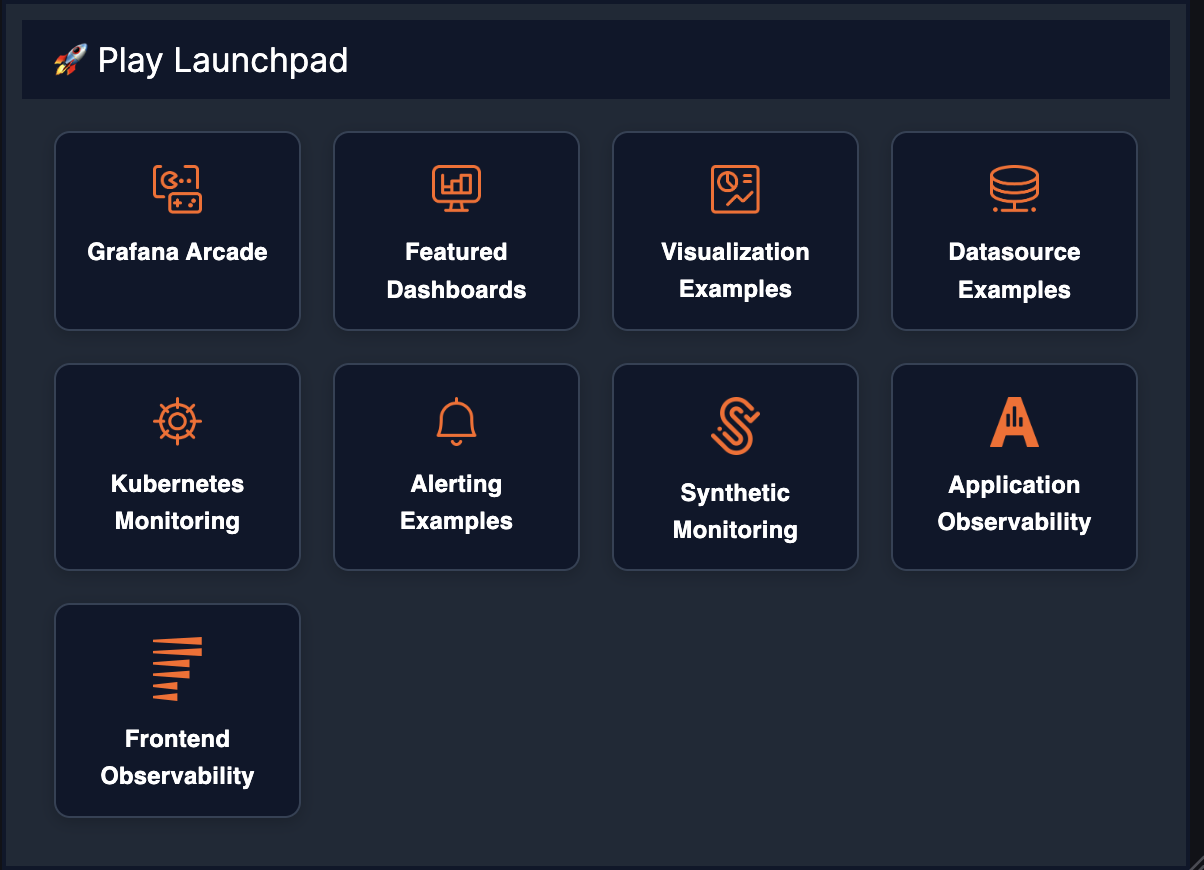Open the Application Observability card

(1014, 467)
